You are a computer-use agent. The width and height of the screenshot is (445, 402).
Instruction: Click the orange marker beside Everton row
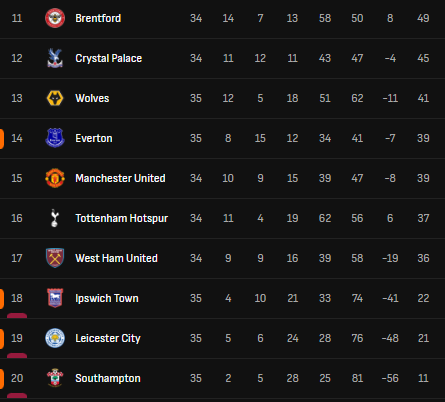(x=2, y=138)
